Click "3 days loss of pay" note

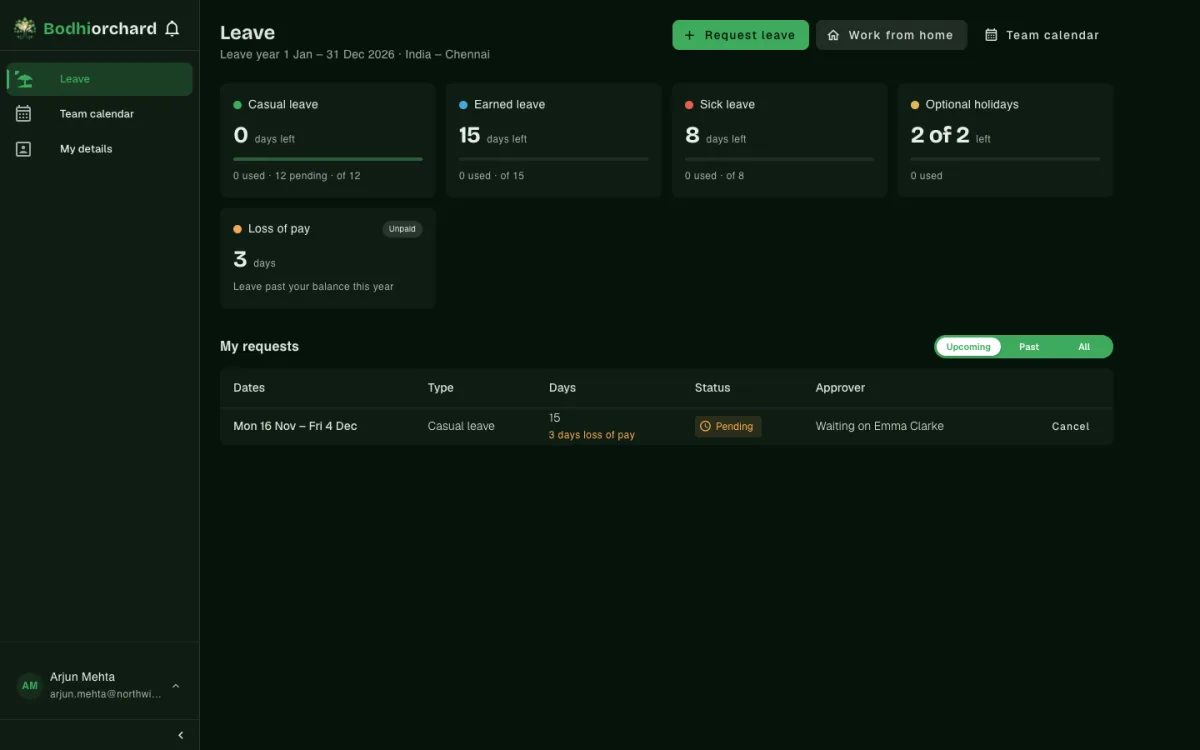[x=592, y=435]
